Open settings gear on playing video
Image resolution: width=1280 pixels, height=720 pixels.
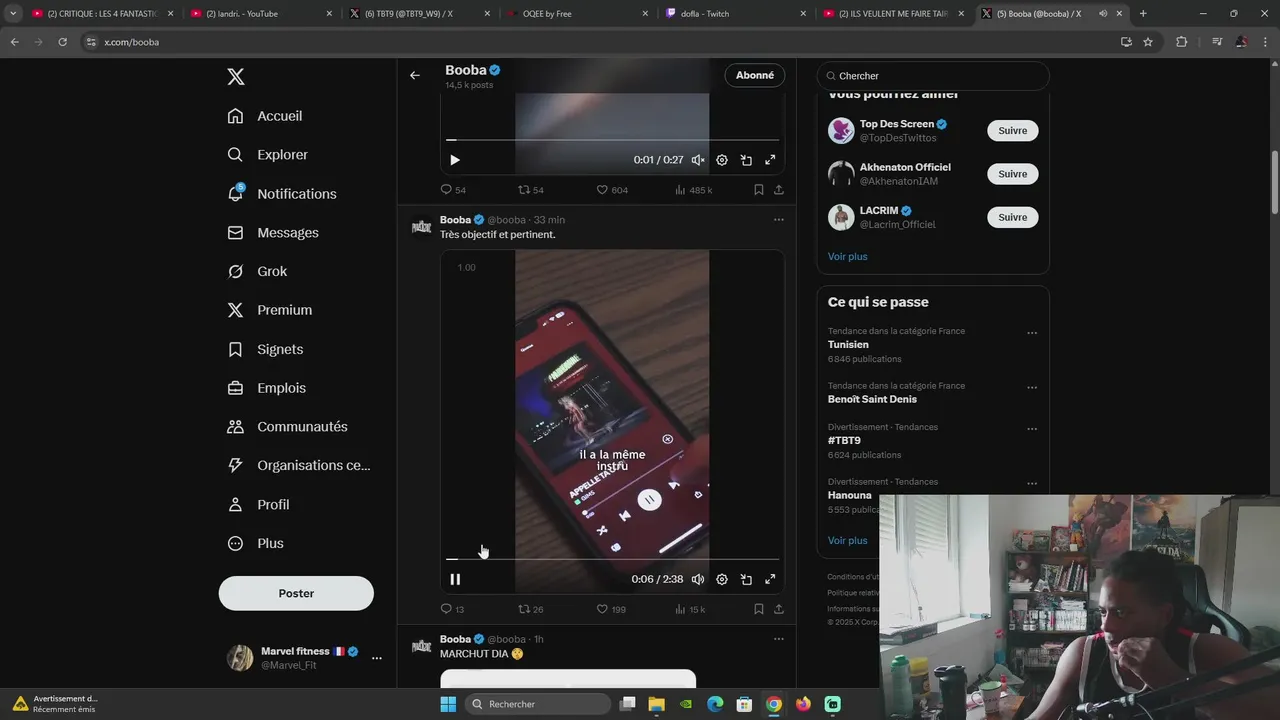pos(722,579)
